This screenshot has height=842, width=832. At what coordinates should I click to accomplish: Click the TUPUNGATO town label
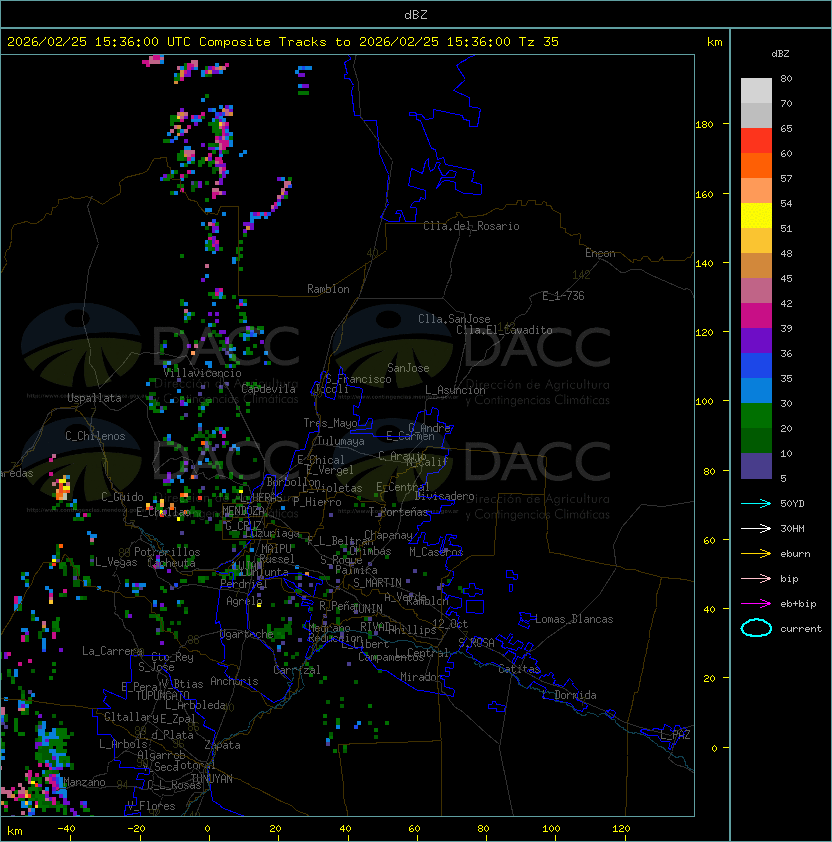coord(162,695)
